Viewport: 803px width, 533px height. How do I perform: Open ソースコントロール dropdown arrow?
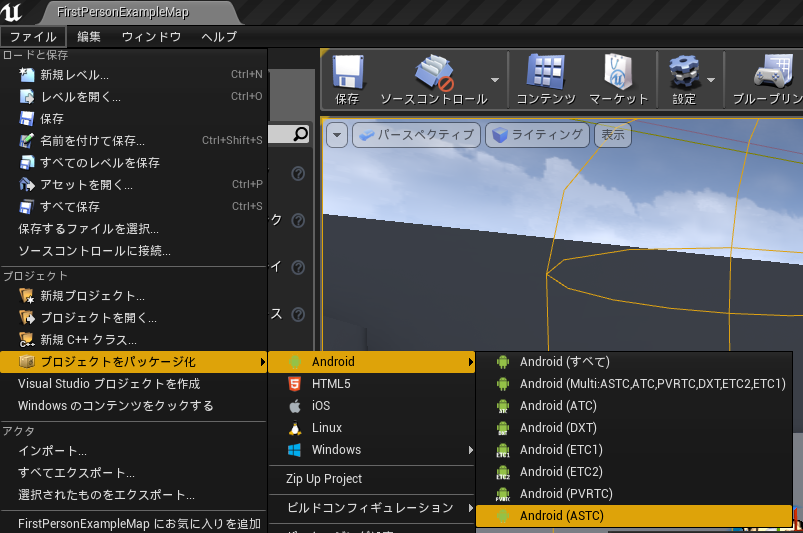495,80
